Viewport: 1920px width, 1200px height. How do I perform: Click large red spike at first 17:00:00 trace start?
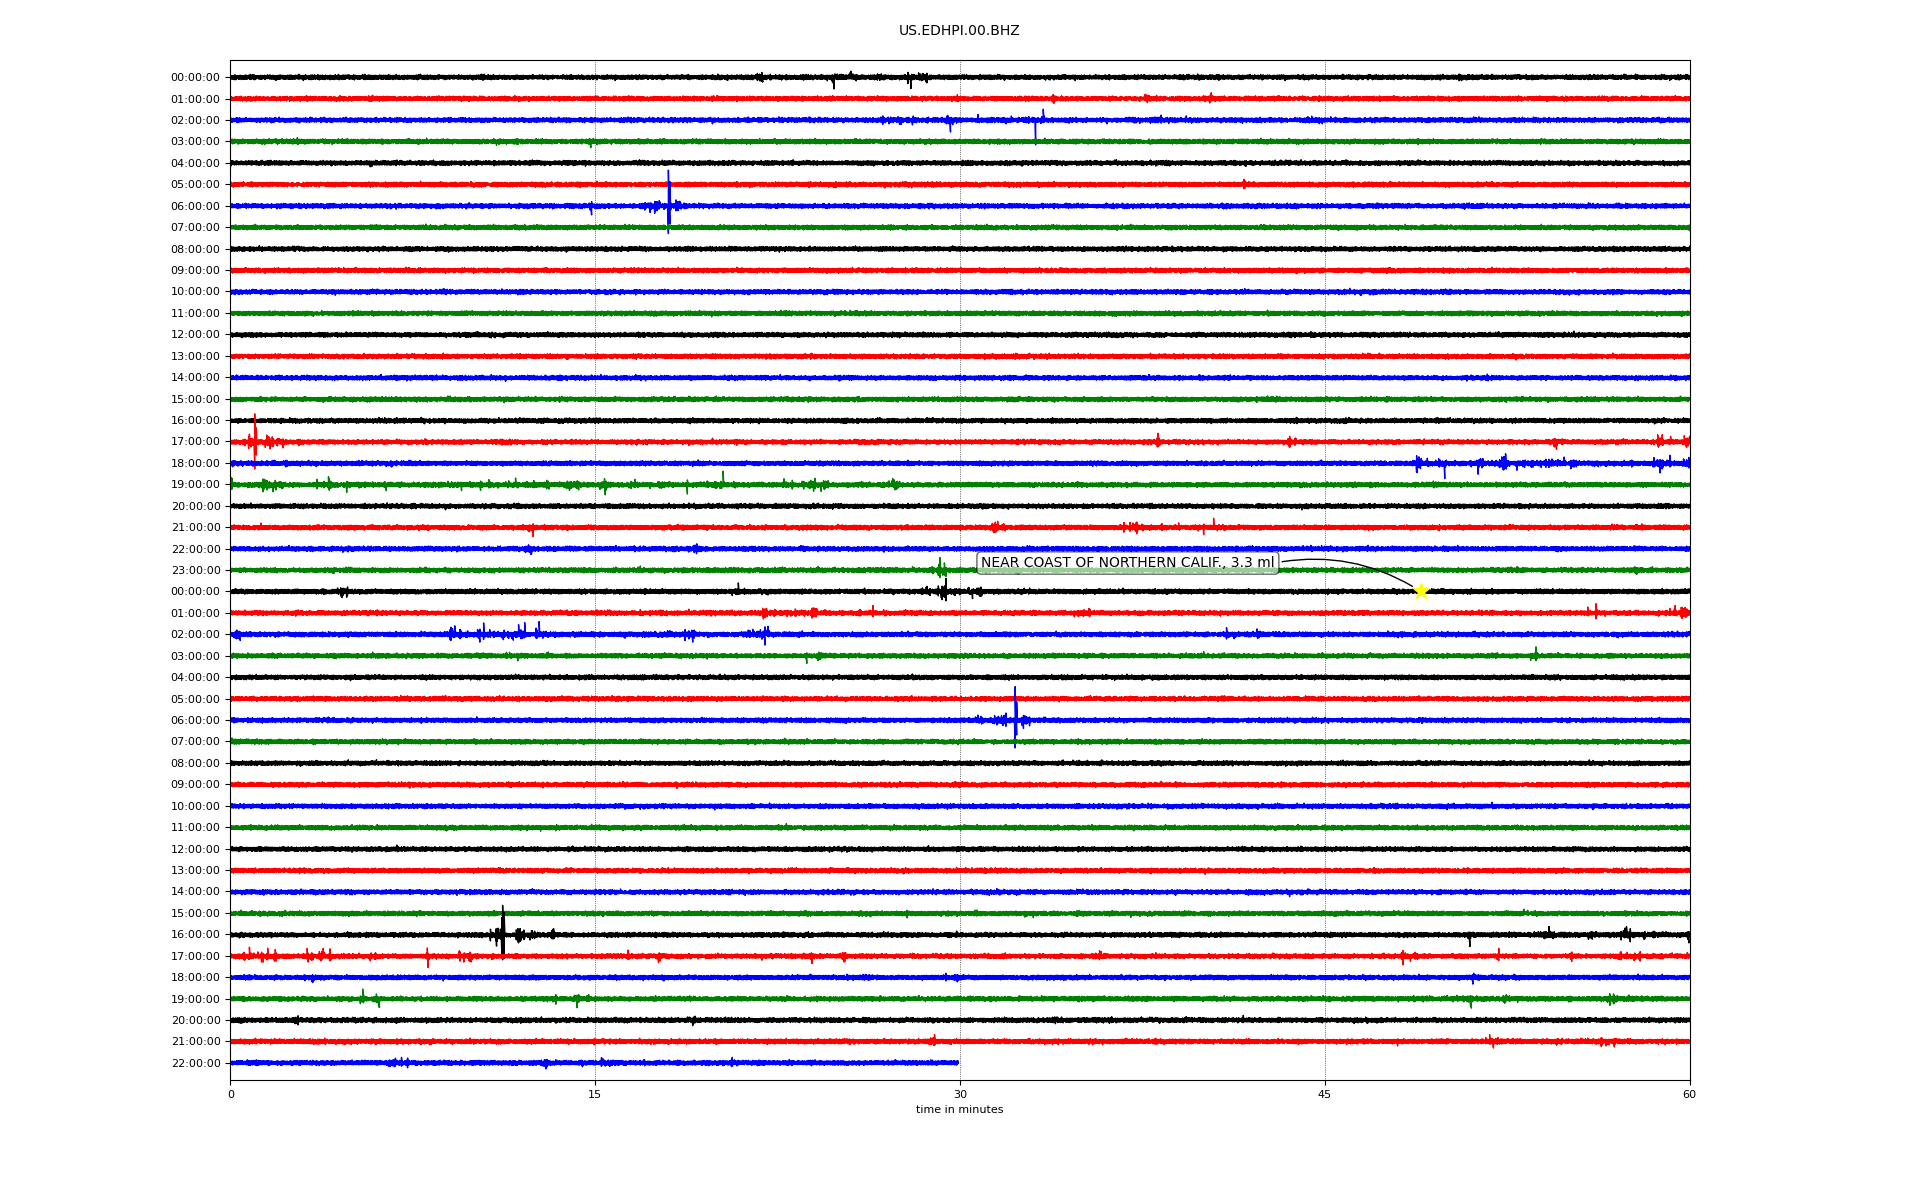coord(254,441)
